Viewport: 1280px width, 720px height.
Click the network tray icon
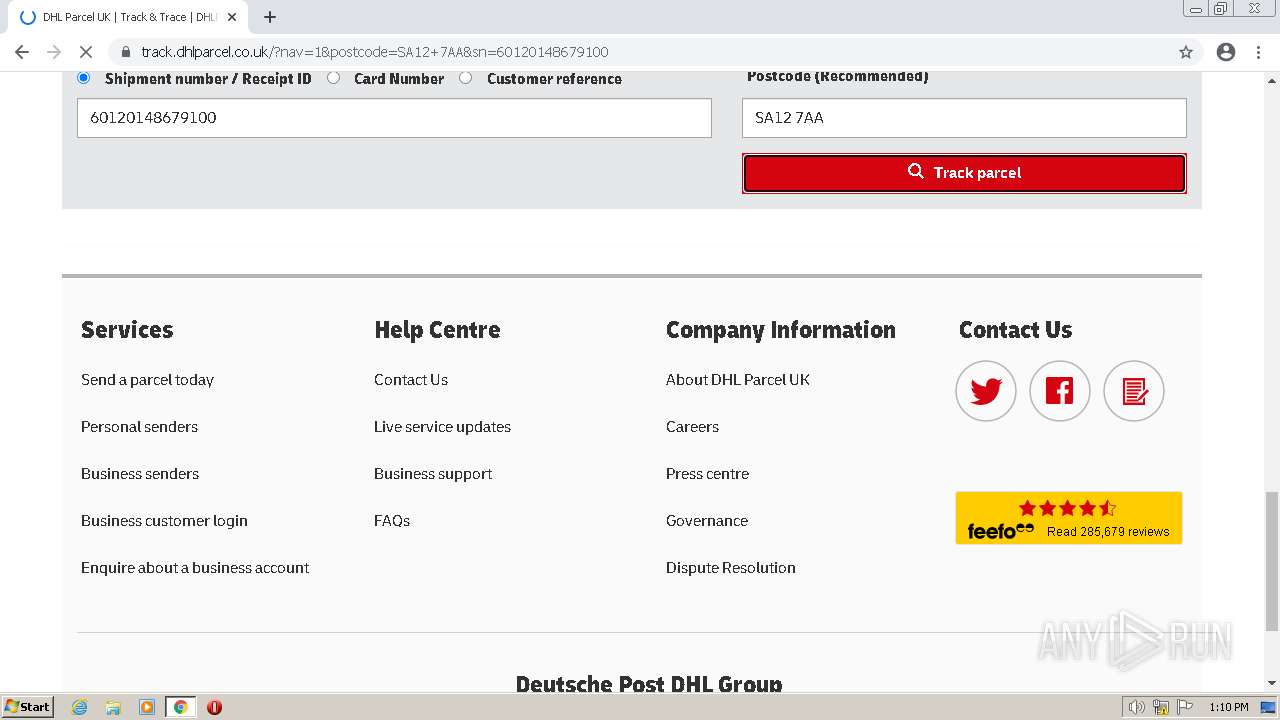(1161, 707)
